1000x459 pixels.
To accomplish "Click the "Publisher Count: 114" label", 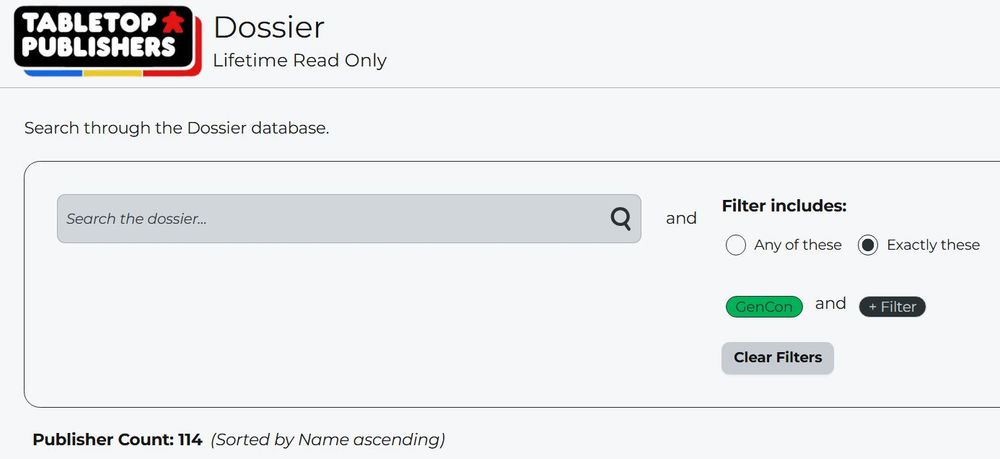I will pos(117,440).
